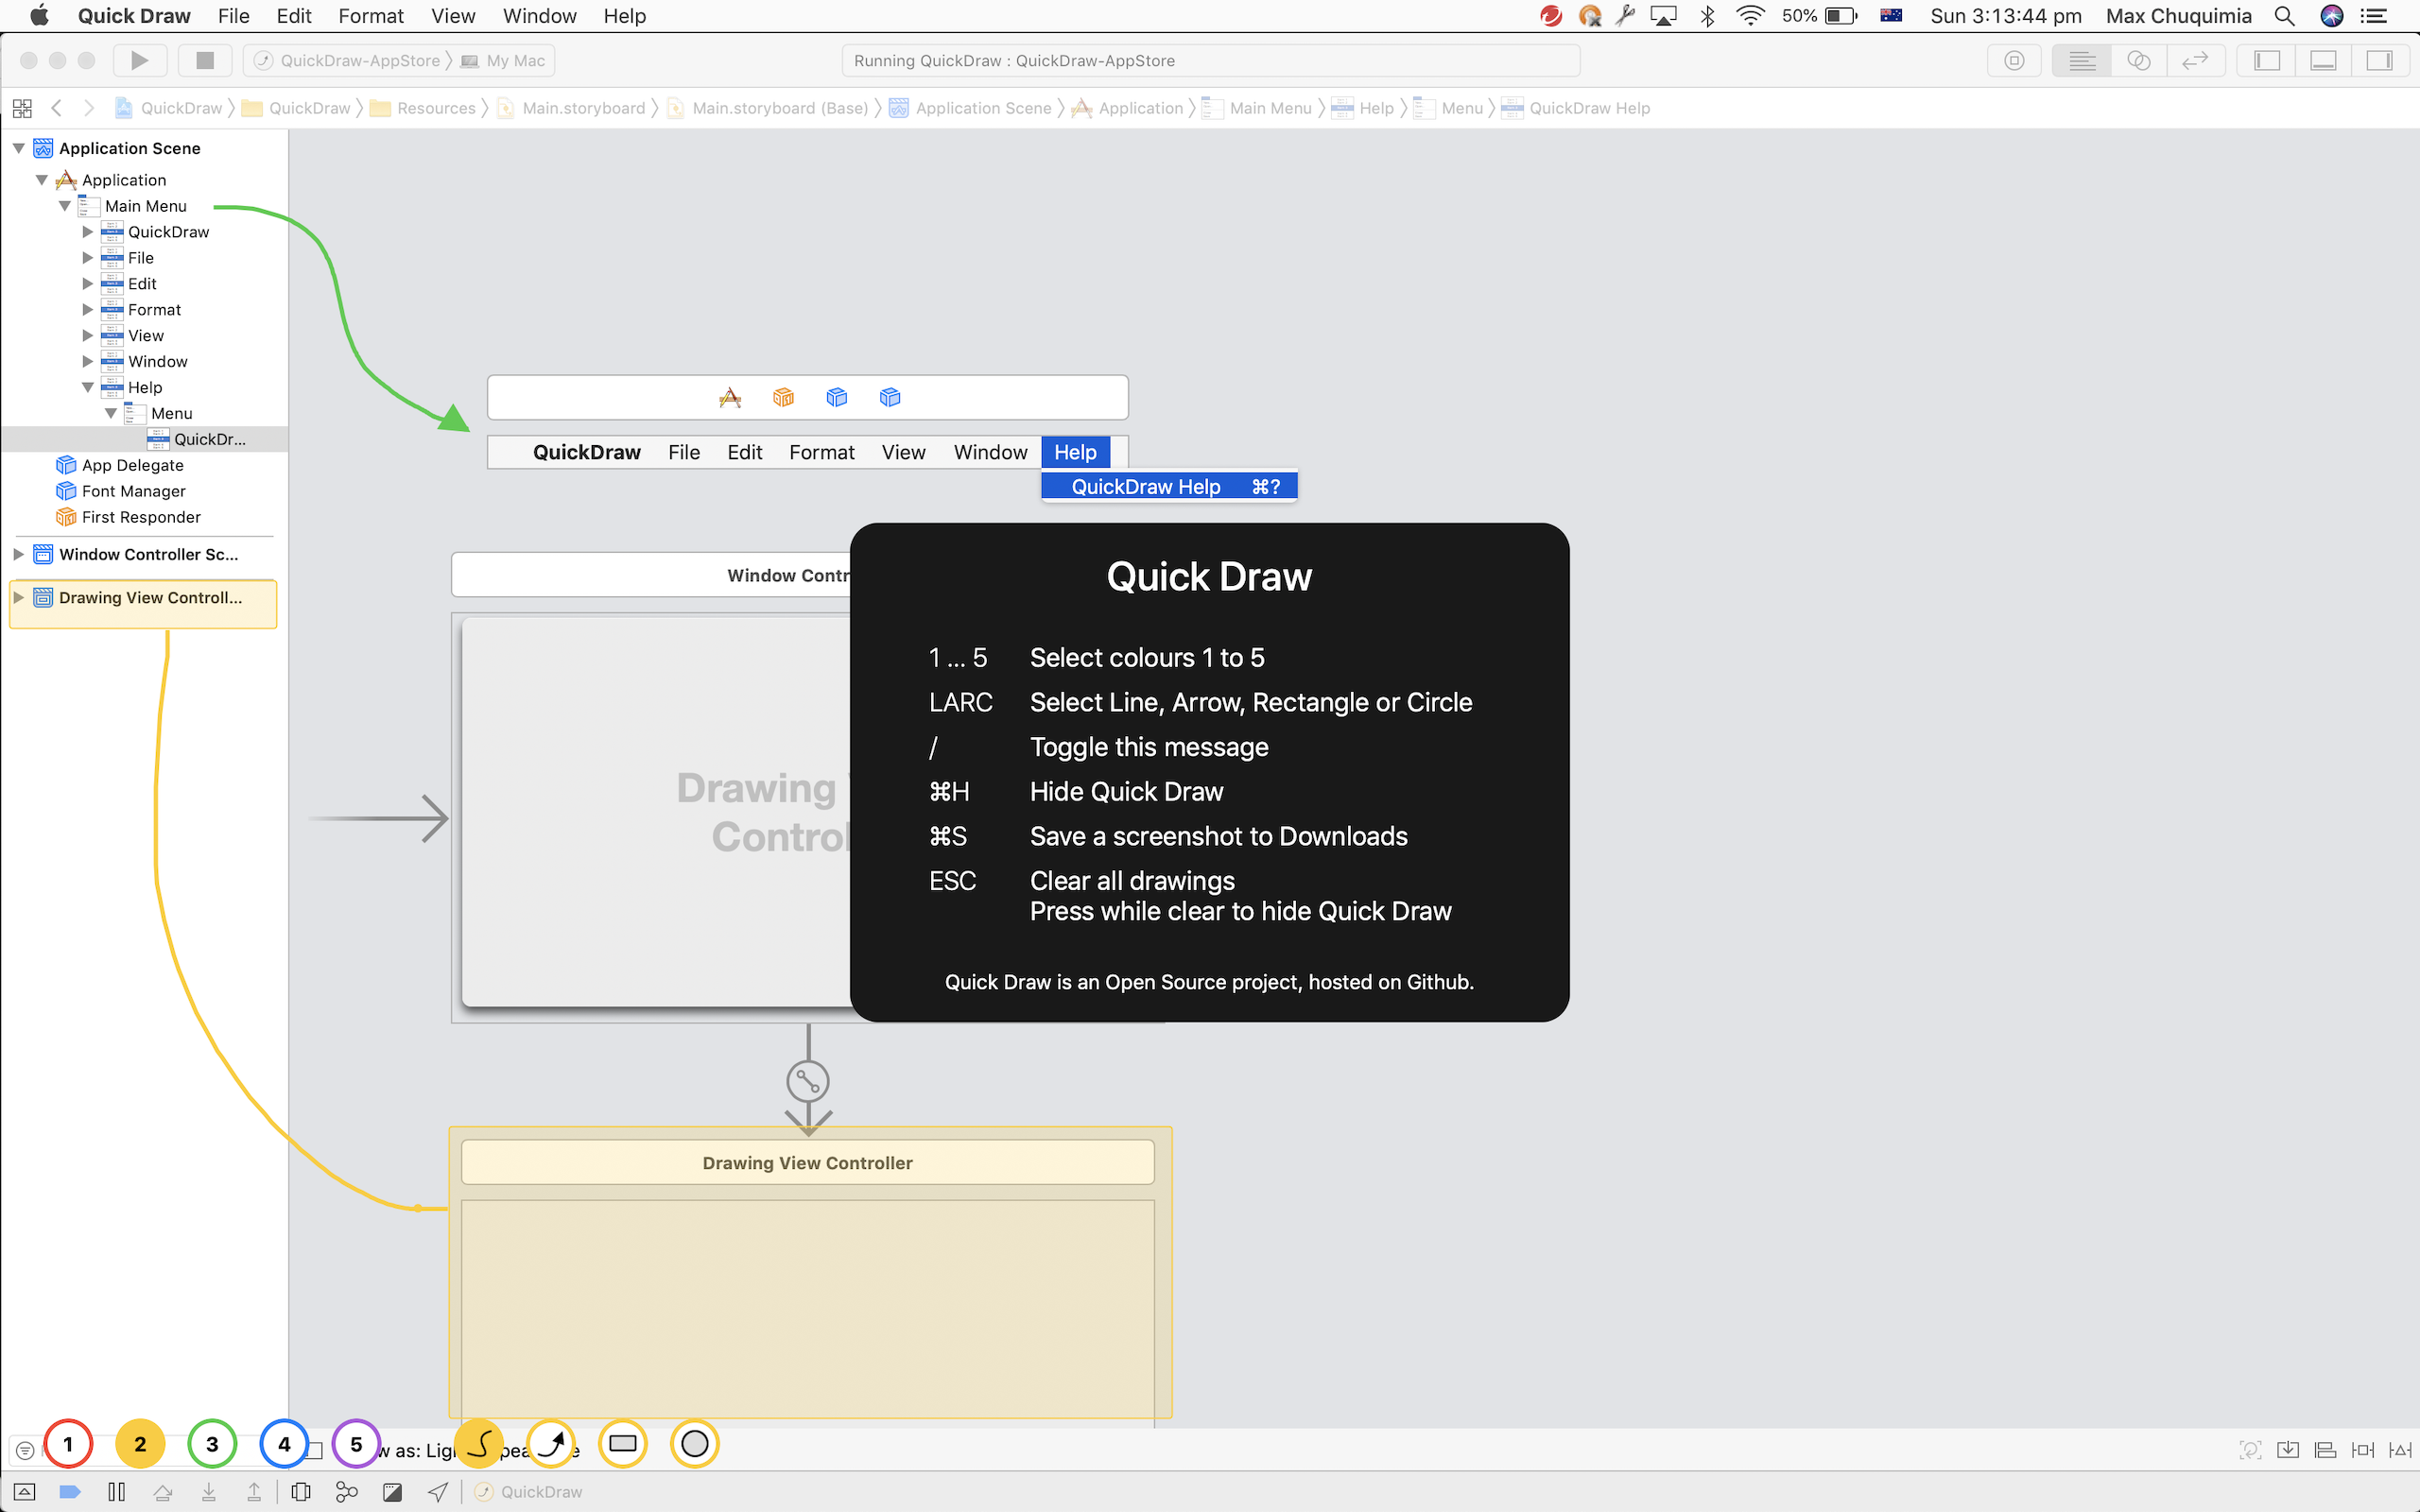Click the Step Out debug button

(x=254, y=1492)
